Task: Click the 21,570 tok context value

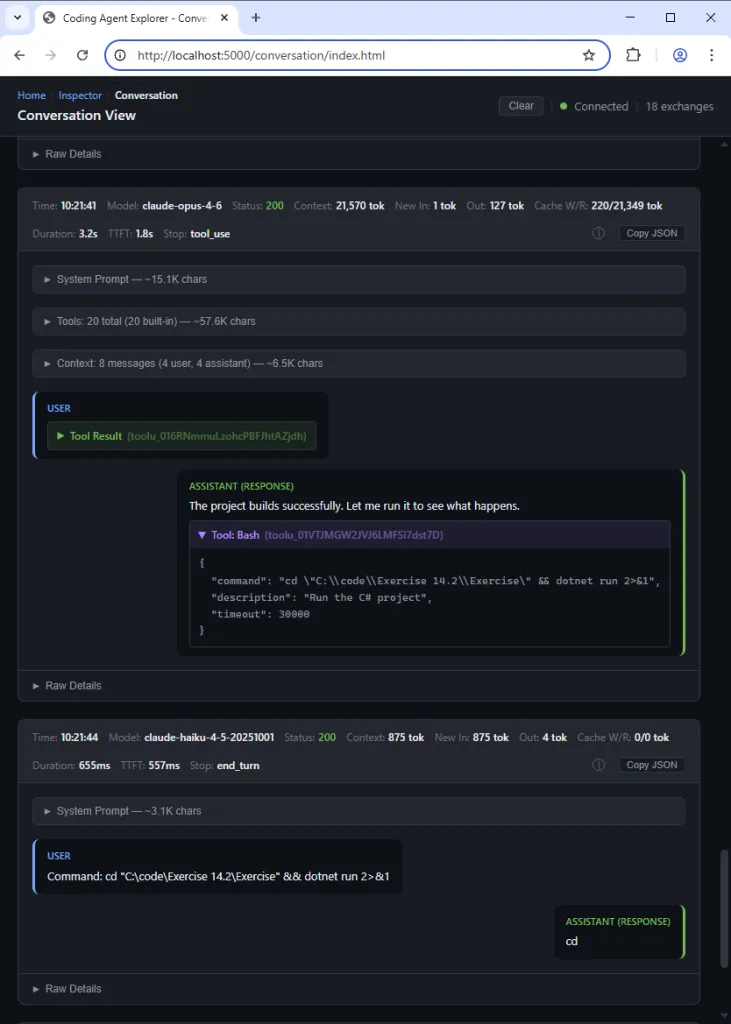Action: coord(360,206)
